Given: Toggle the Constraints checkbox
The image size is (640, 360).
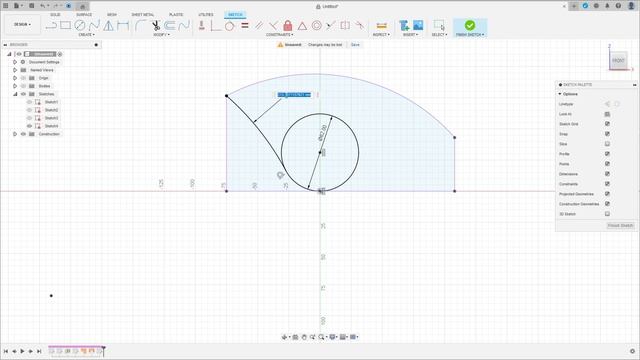Looking at the screenshot, I should point(607,184).
